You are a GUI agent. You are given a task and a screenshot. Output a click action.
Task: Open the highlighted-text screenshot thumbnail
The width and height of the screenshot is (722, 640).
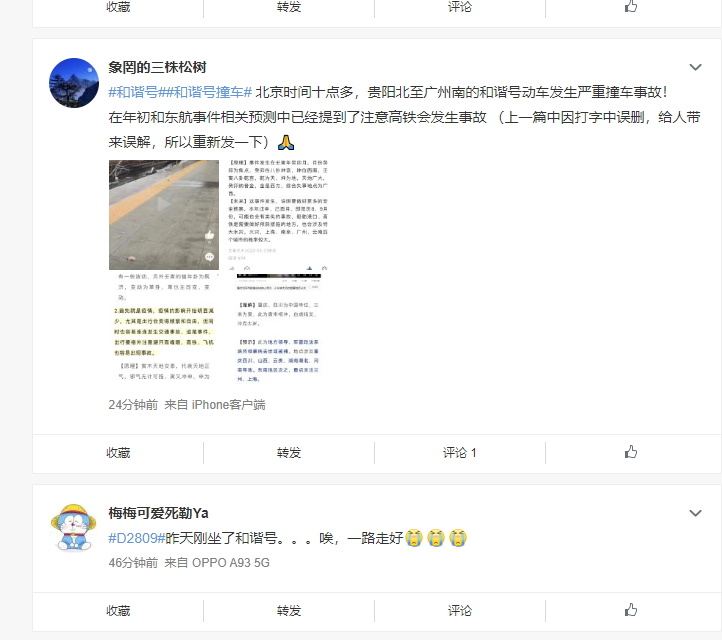tap(164, 328)
